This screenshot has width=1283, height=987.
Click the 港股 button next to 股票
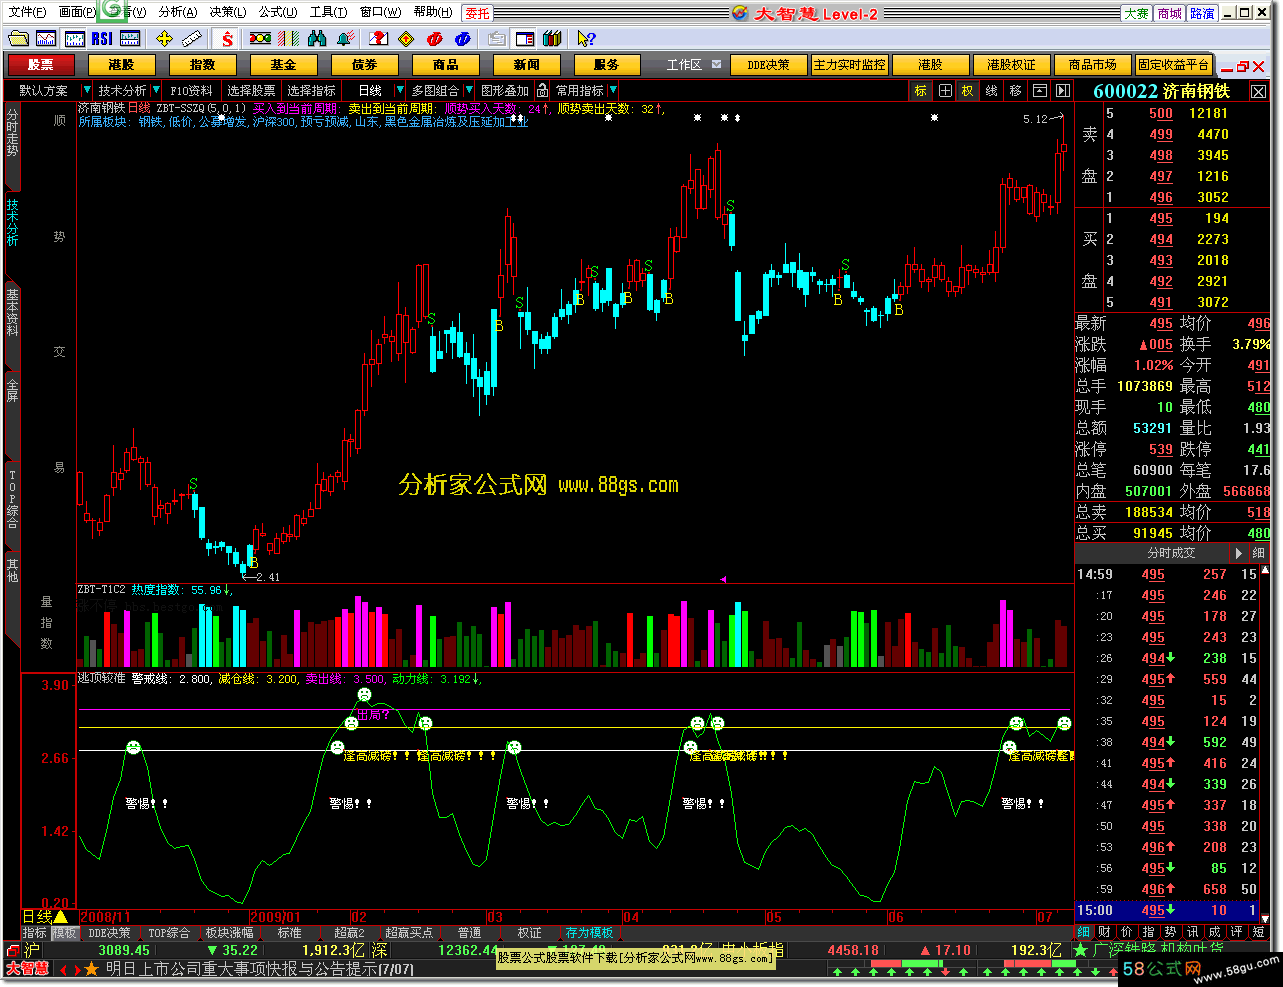coord(121,65)
